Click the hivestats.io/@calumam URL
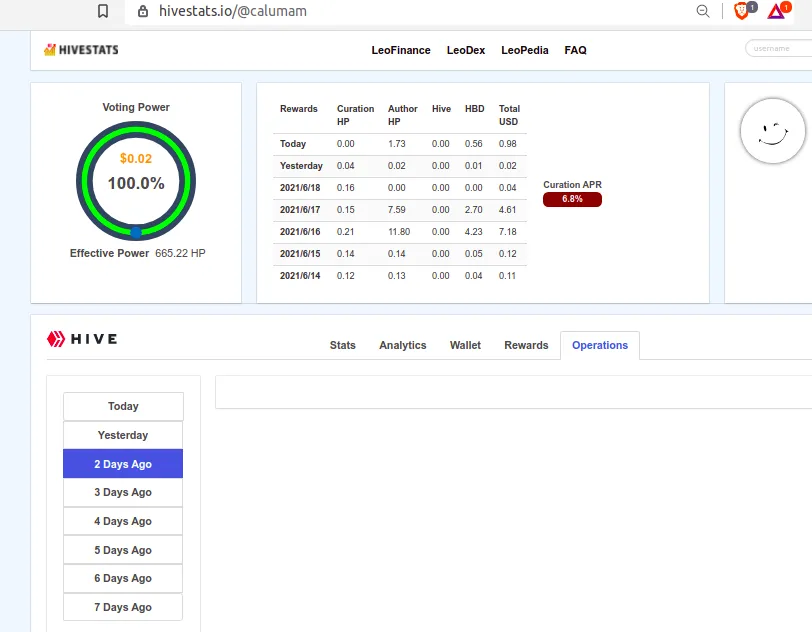The height and width of the screenshot is (632, 812). pyautogui.click(x=233, y=11)
